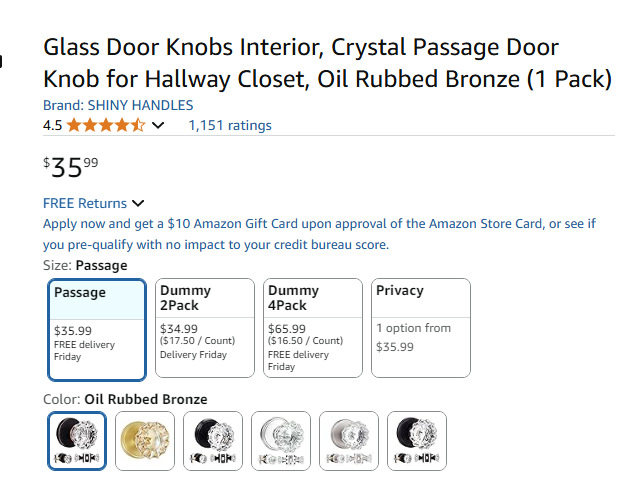The width and height of the screenshot is (634, 491).
Task: Select the Dummy 4Pack size option
Action: (311, 329)
